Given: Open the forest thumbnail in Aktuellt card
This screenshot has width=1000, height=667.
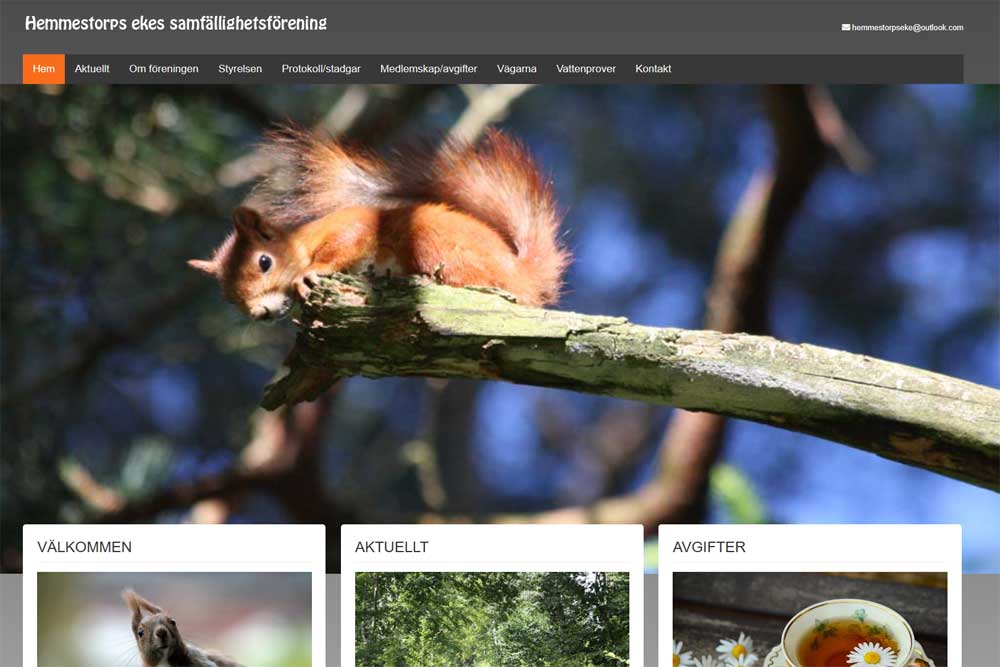Looking at the screenshot, I should pos(492,620).
